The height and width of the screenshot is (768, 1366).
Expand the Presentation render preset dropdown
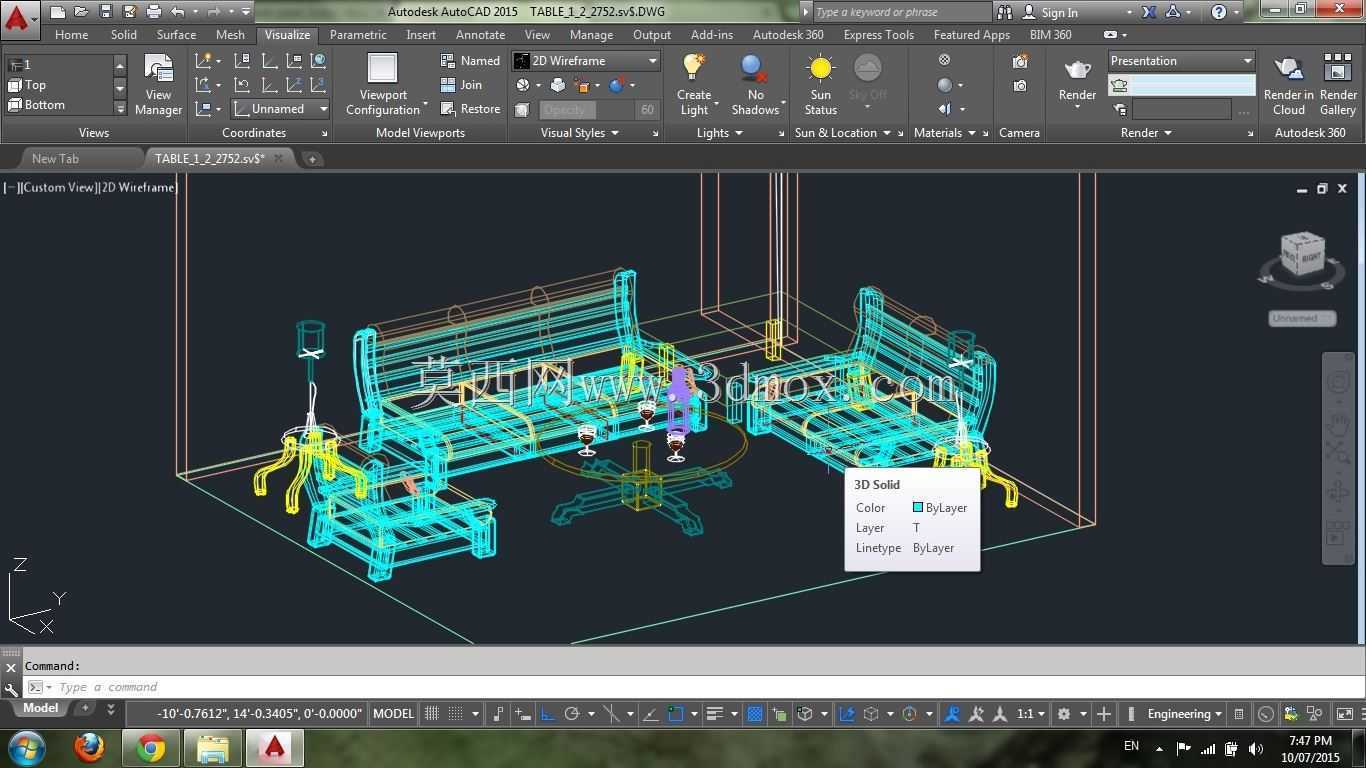tap(1181, 61)
